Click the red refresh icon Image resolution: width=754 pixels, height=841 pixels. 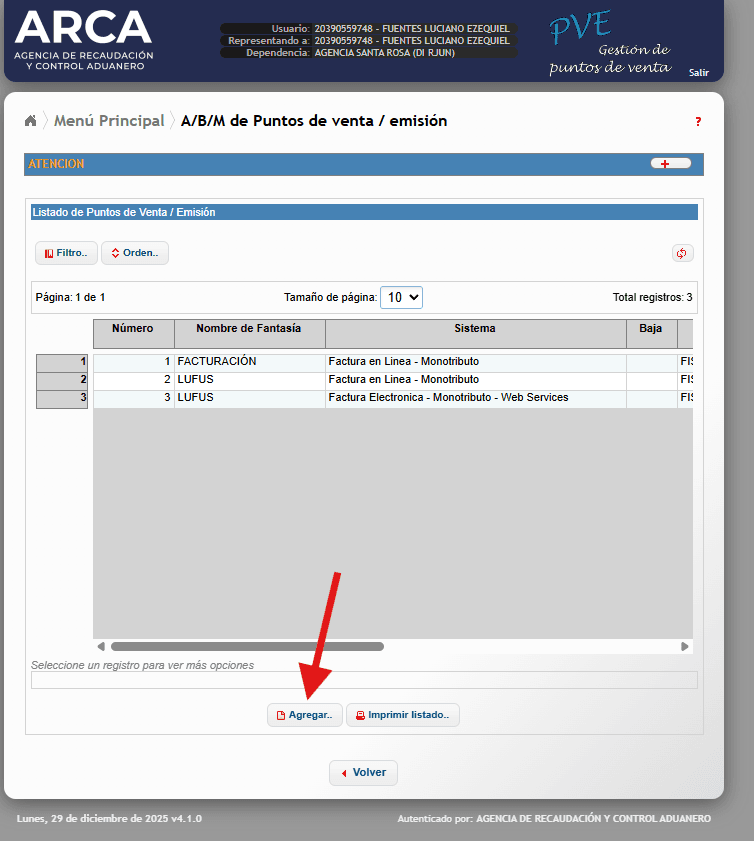[x=682, y=253]
